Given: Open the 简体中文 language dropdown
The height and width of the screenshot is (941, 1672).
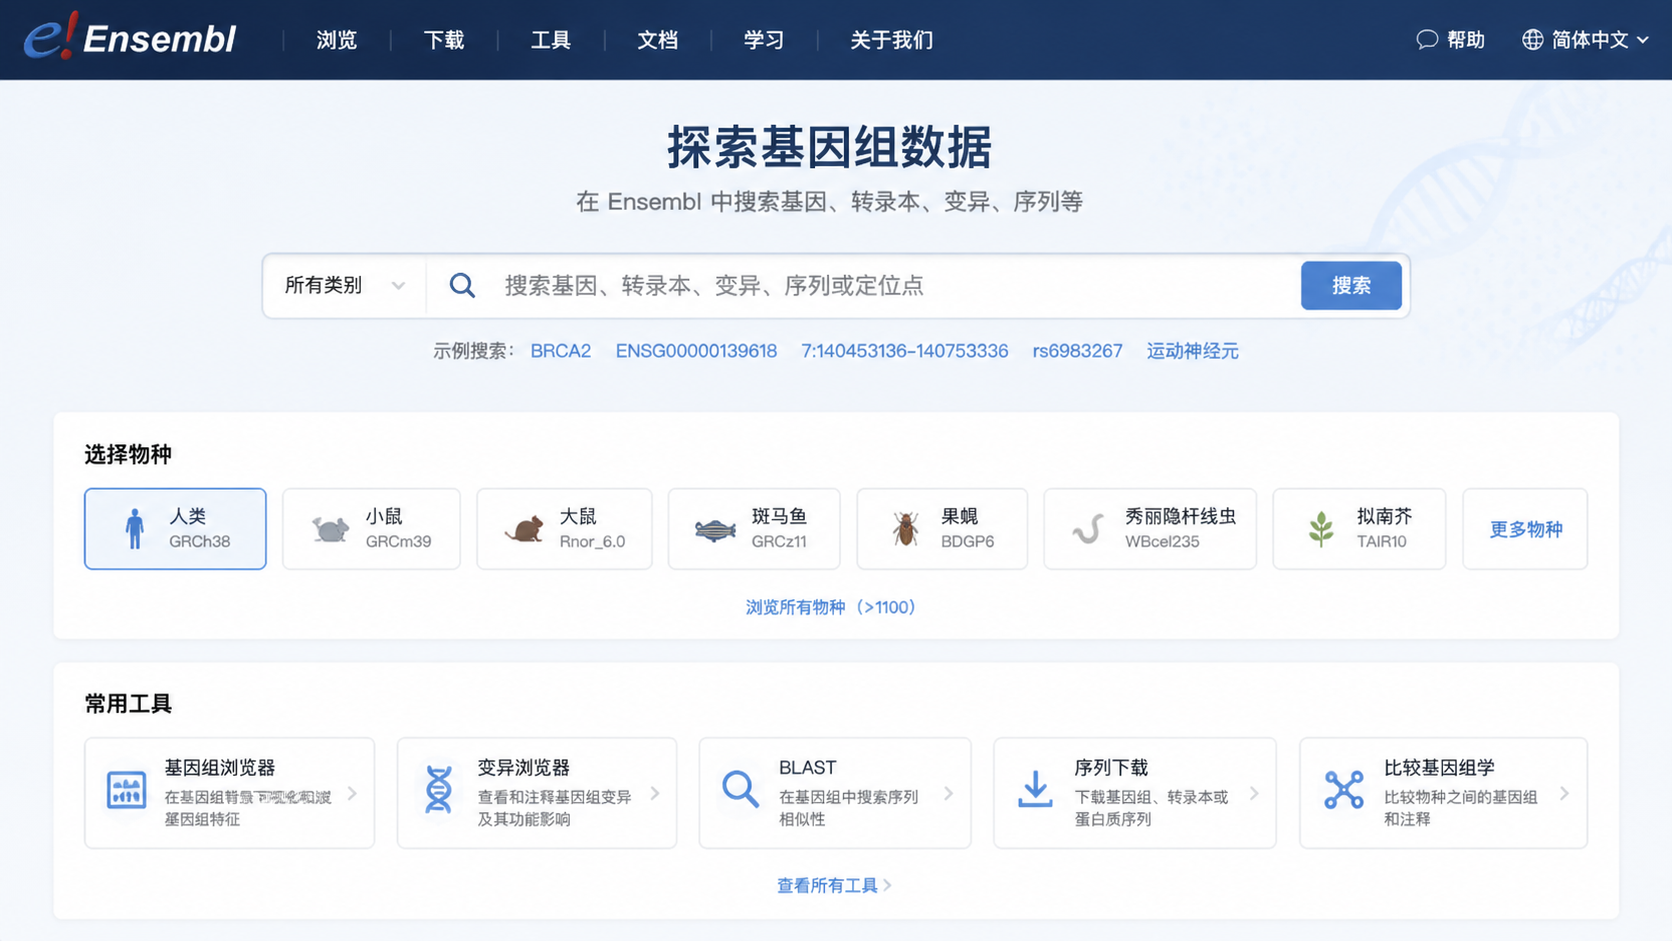Looking at the screenshot, I should click(1586, 39).
